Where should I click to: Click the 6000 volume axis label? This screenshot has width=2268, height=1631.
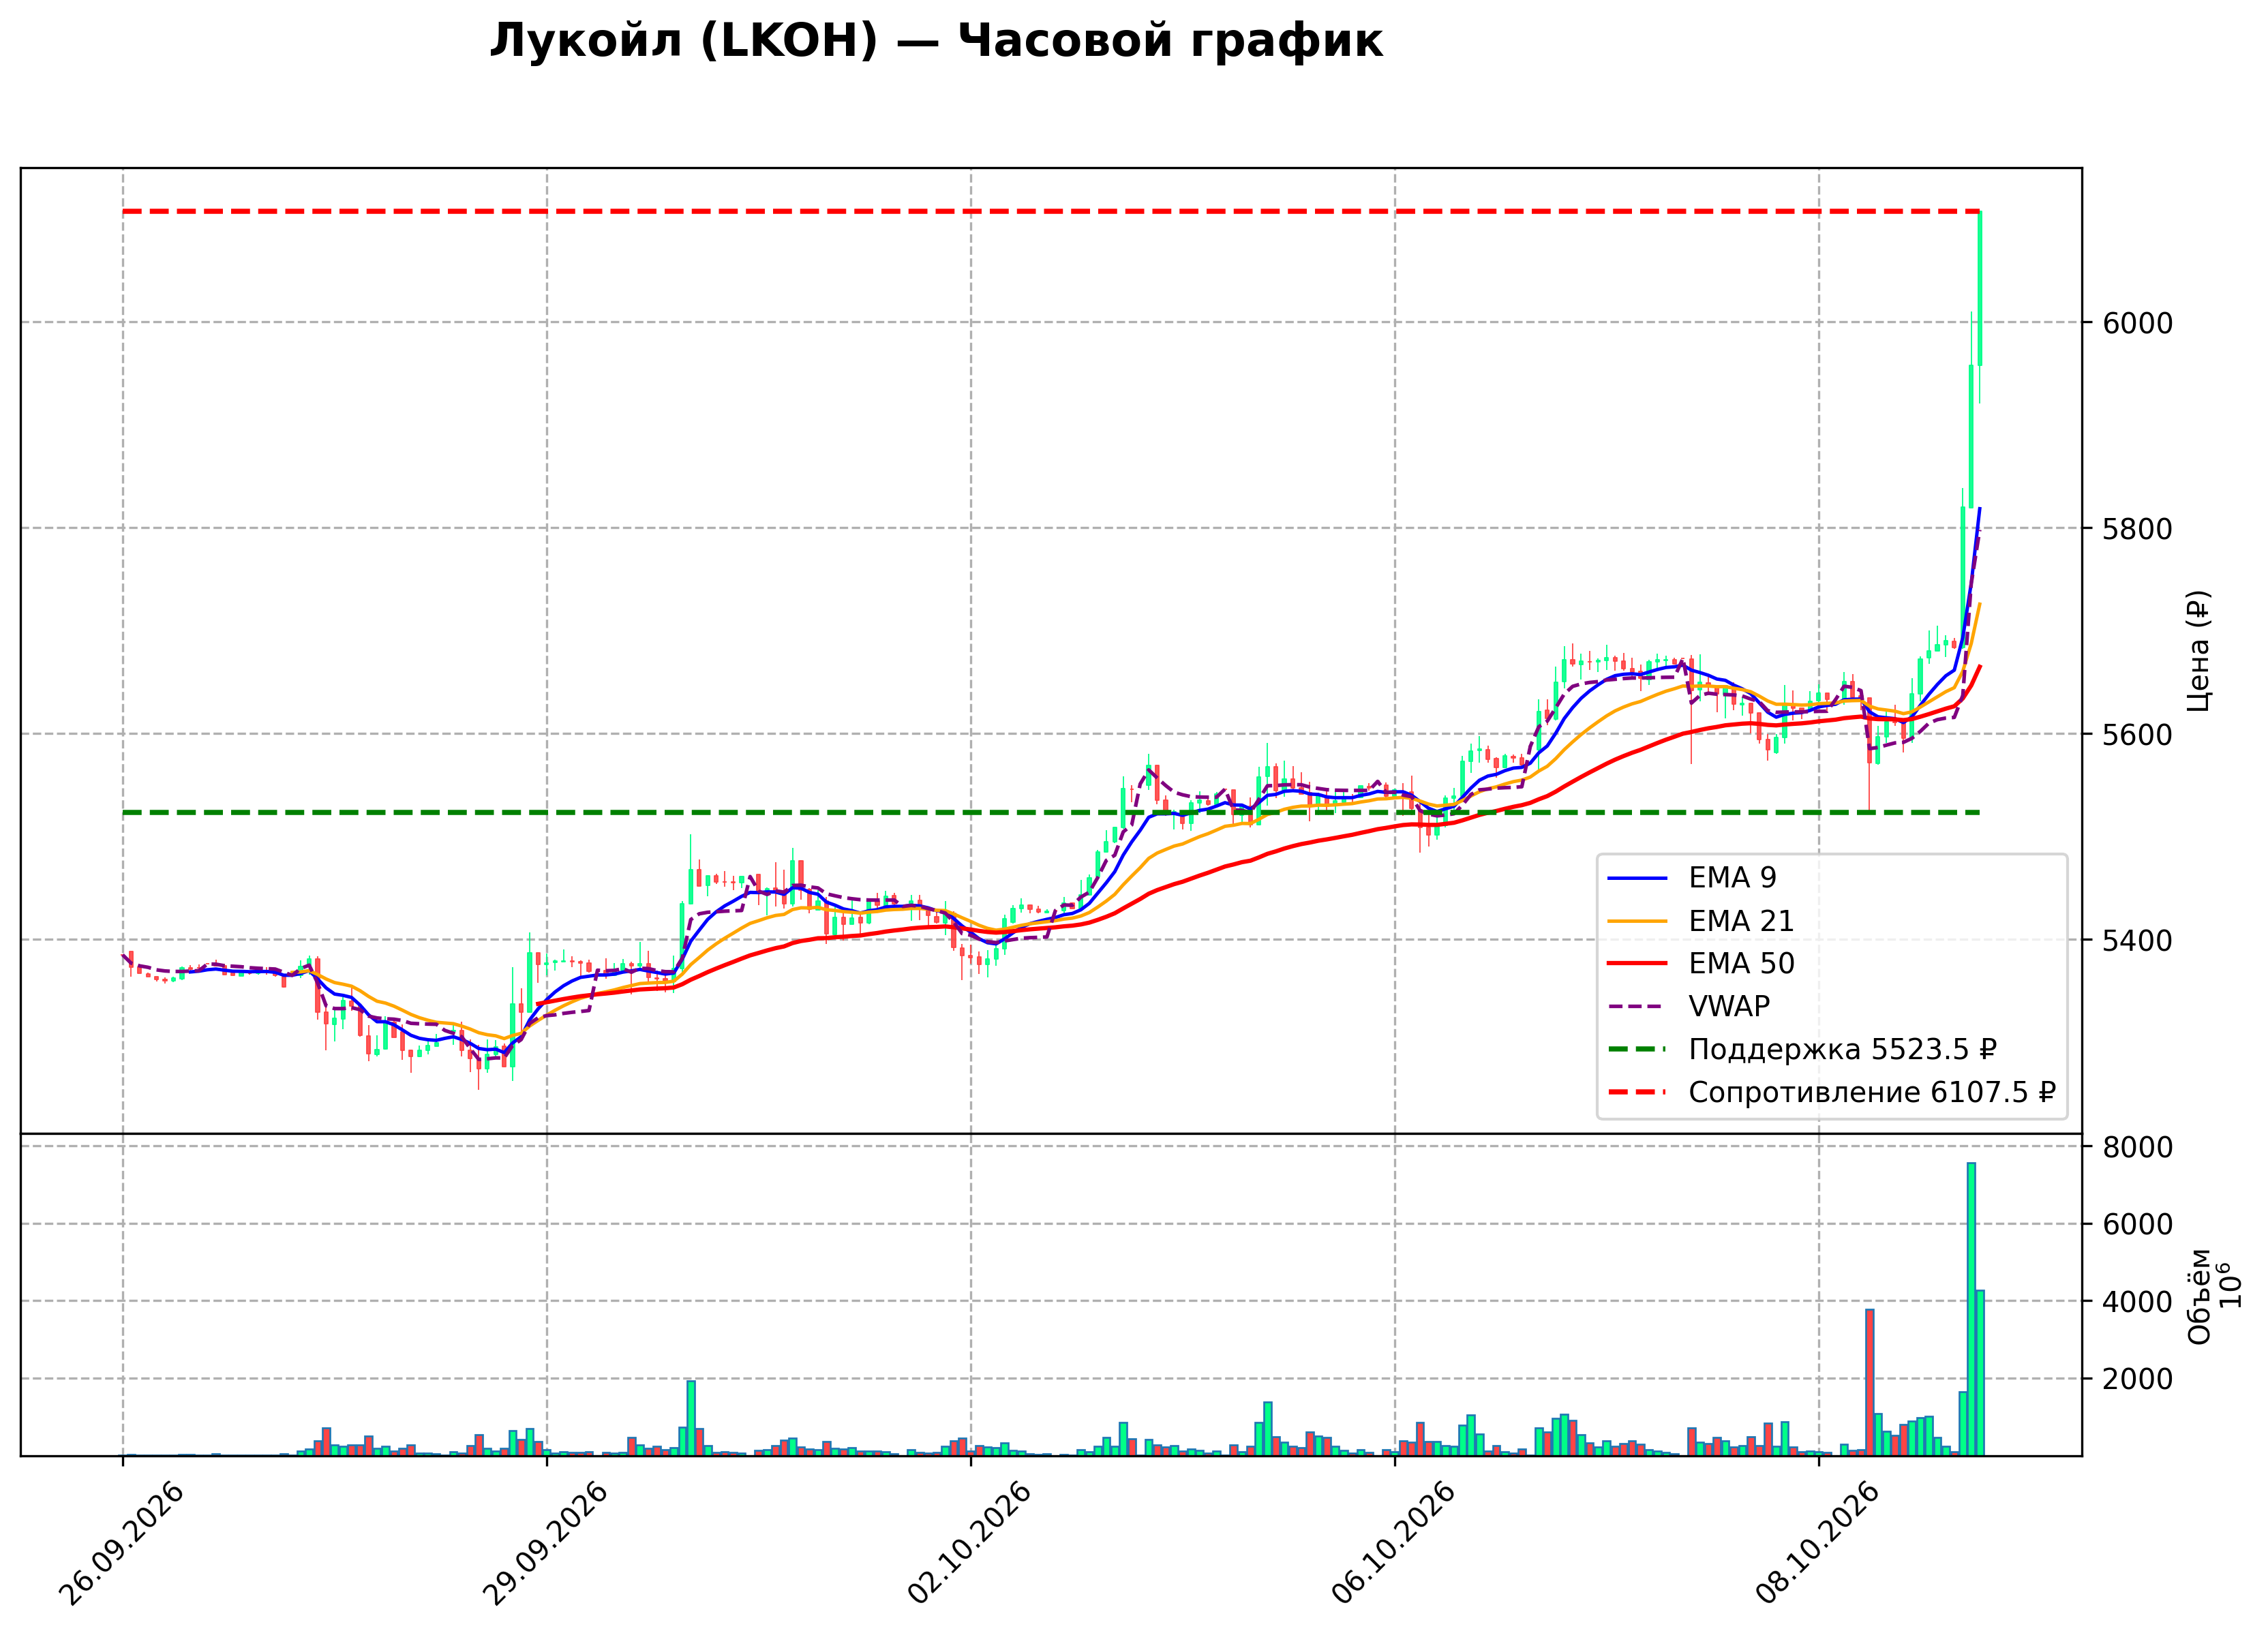pos(2137,1225)
